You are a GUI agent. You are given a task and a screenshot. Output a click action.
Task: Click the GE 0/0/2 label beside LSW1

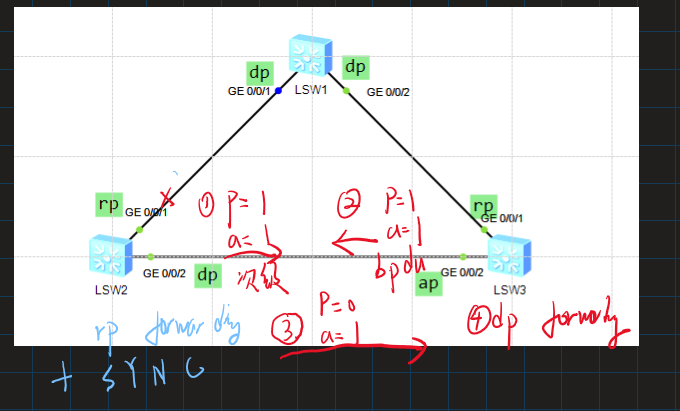tap(388, 92)
